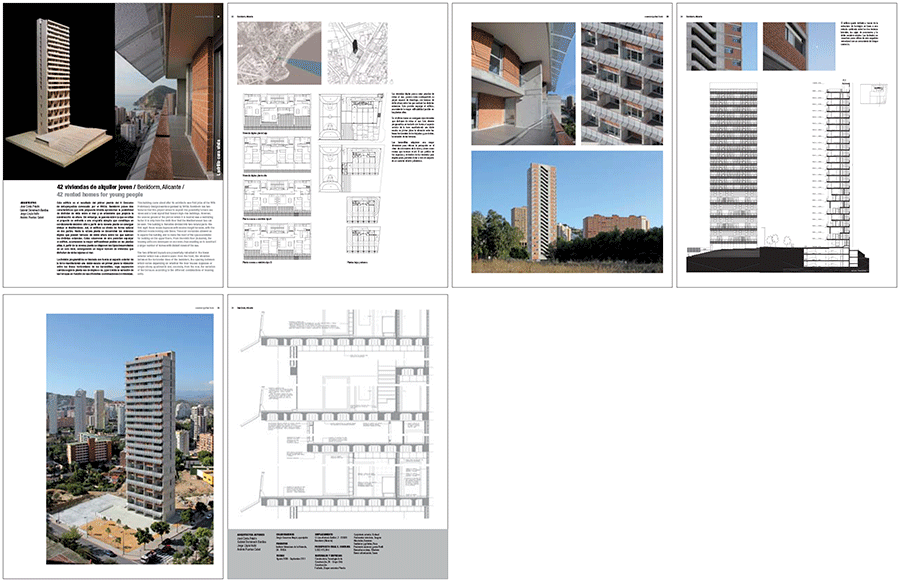This screenshot has height=585, width=900.
Task: Click the front elevation drawing of the tower
Action: pyautogui.click(x=734, y=164)
